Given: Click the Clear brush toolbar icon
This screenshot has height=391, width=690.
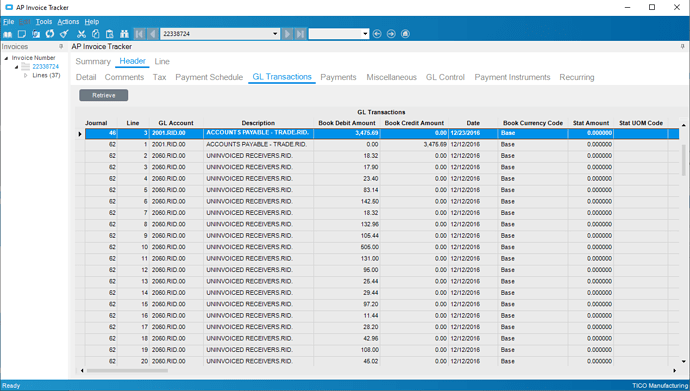Looking at the screenshot, I should pyautogui.click(x=64, y=34).
